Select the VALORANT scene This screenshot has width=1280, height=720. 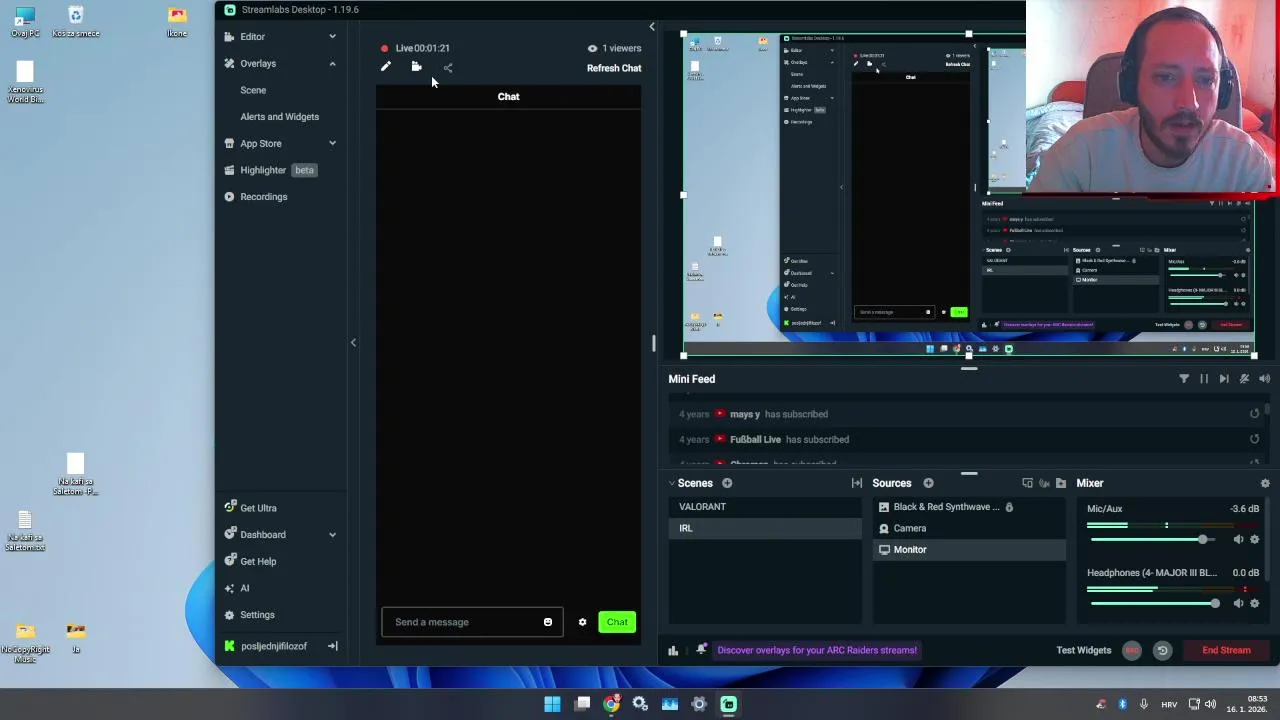click(765, 507)
